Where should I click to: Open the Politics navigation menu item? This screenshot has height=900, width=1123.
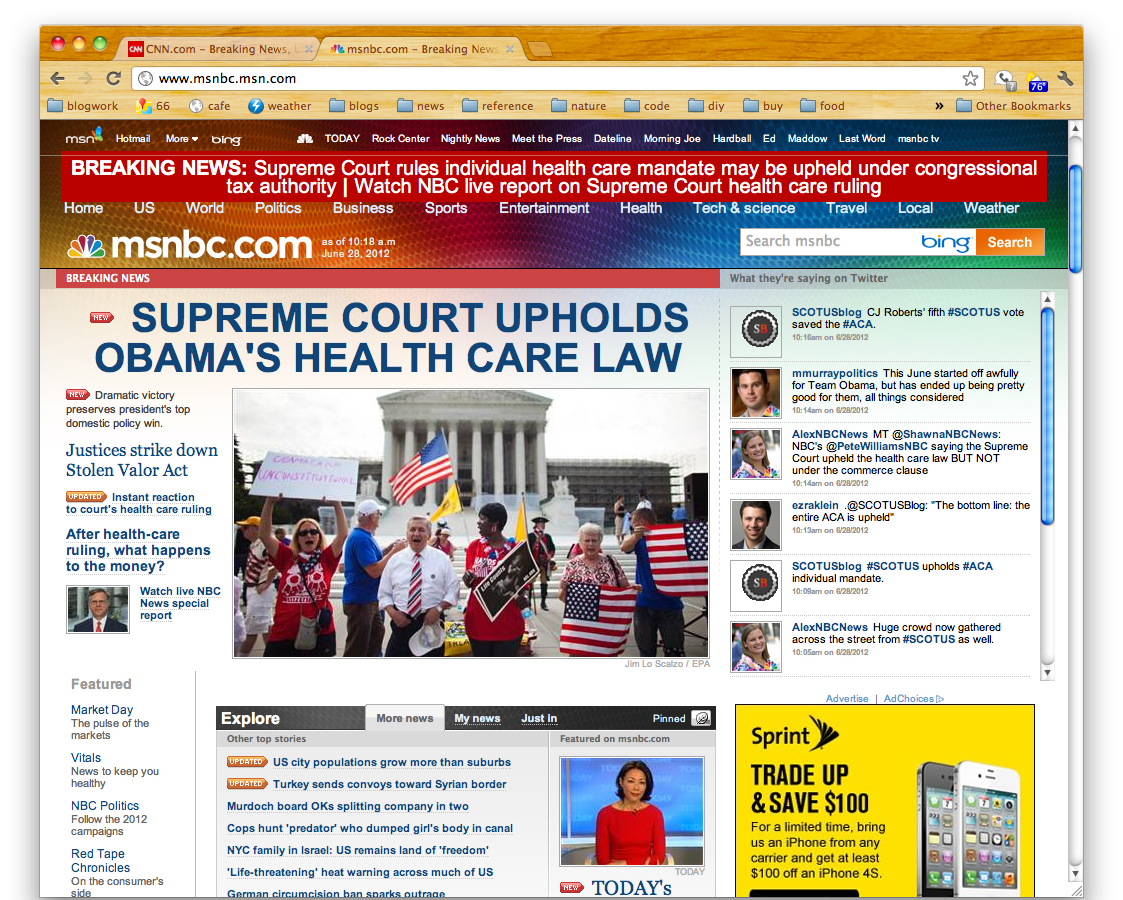point(277,208)
